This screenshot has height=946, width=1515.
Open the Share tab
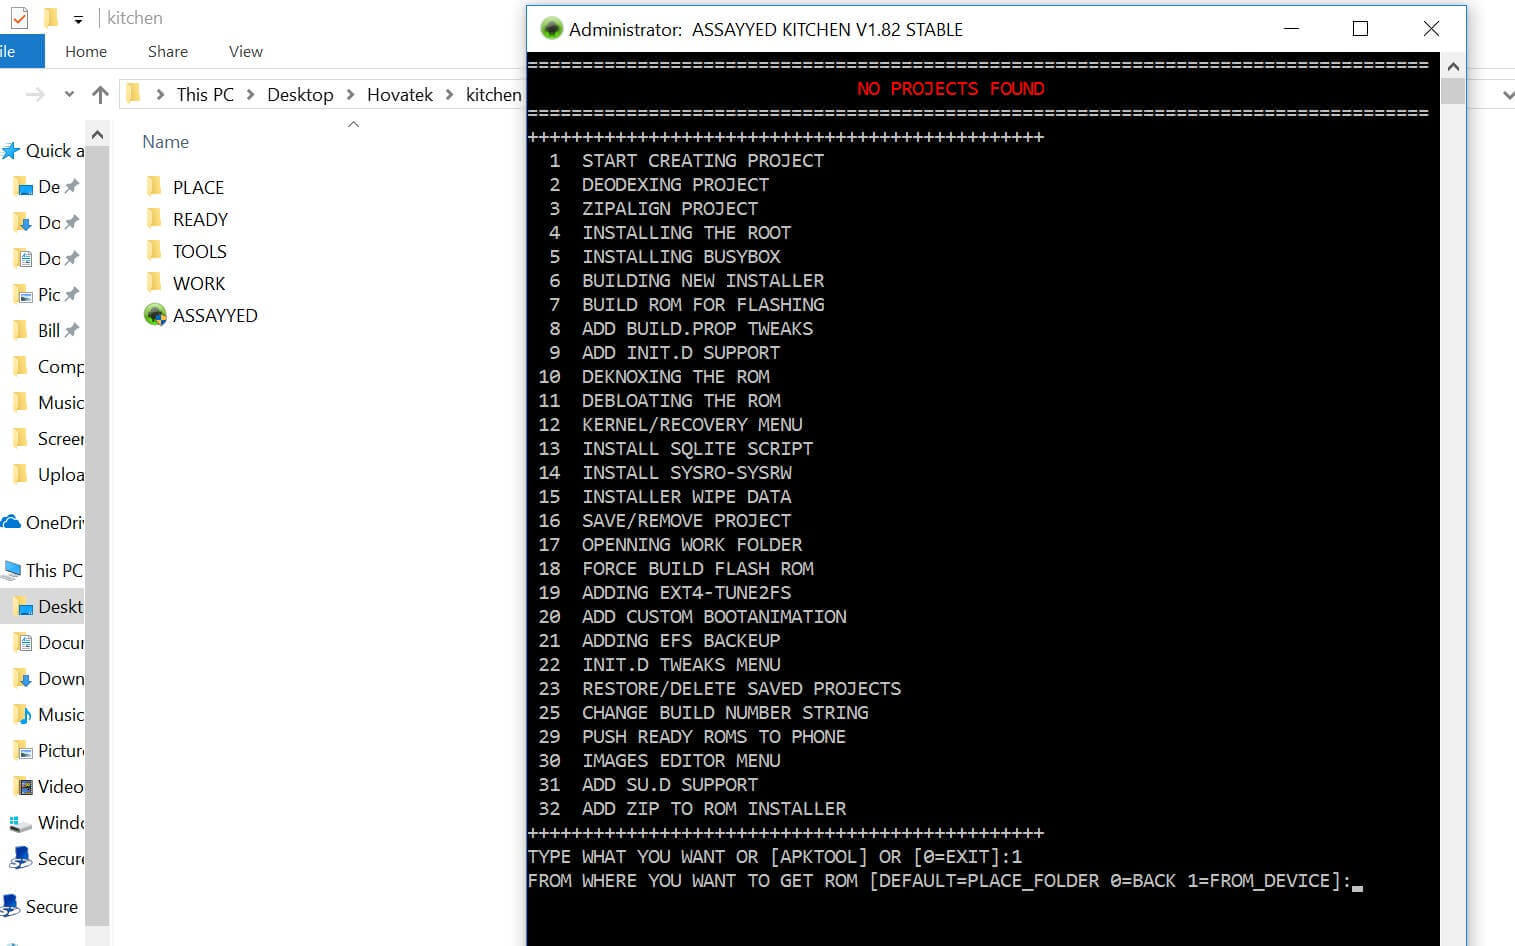pyautogui.click(x=167, y=51)
